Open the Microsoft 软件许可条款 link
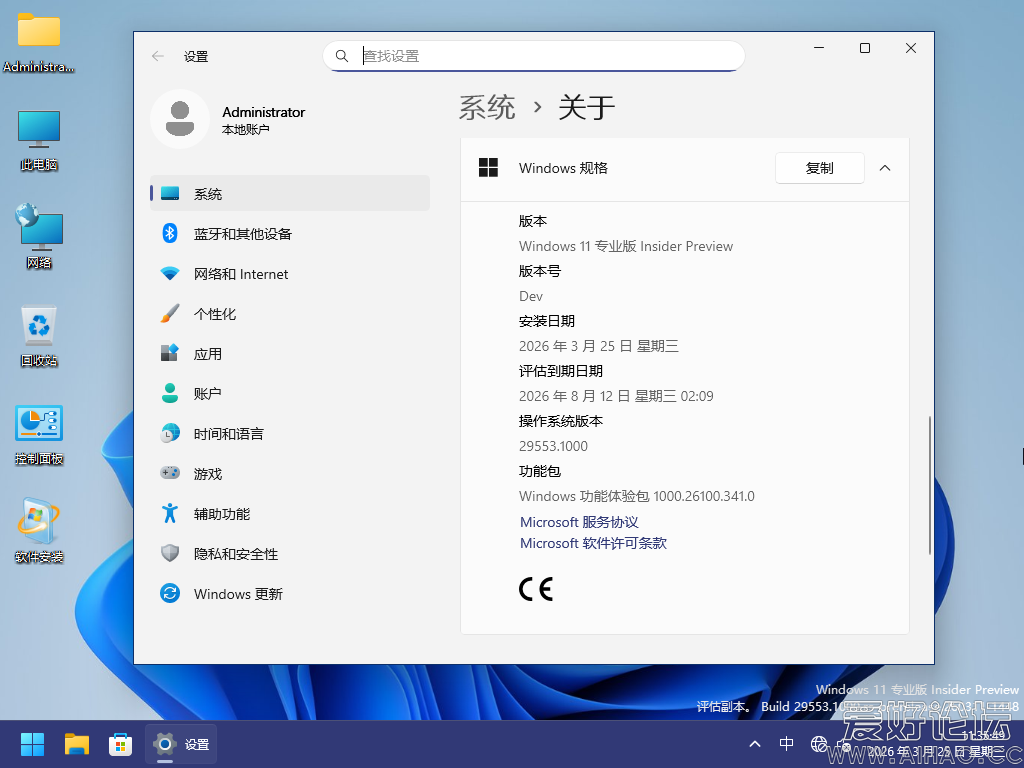Viewport: 1024px width, 768px height. [x=593, y=543]
